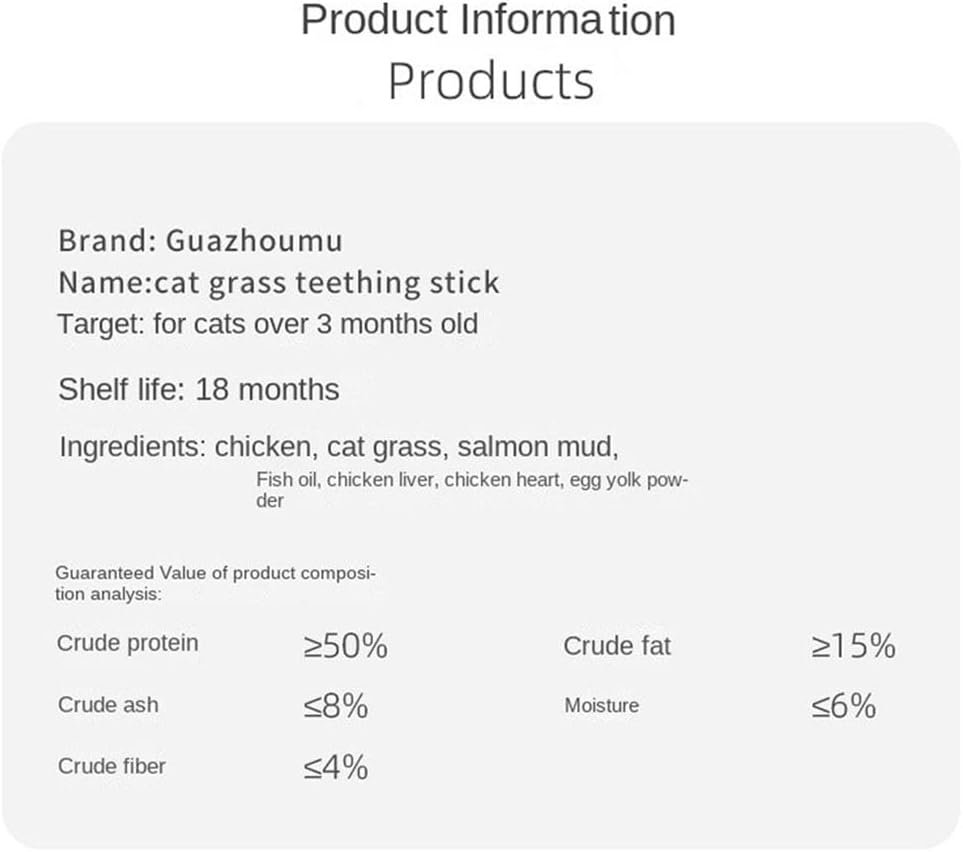Click the Target: cats over 3 months text
The image size is (963, 852).
[x=268, y=324]
